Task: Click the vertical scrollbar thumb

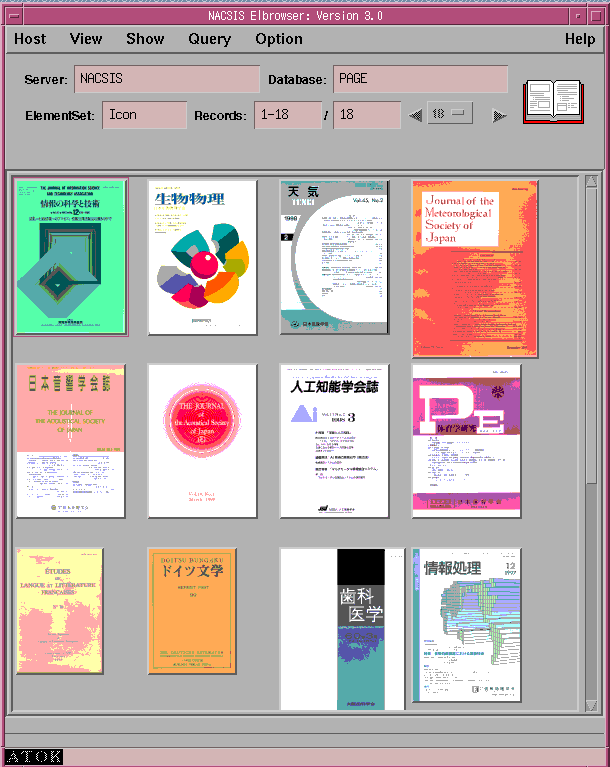Action: (591, 336)
